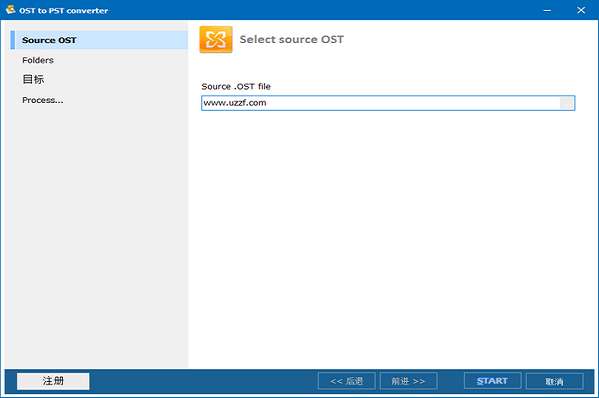Minimize the converter window
The image size is (599, 398).
tap(547, 10)
